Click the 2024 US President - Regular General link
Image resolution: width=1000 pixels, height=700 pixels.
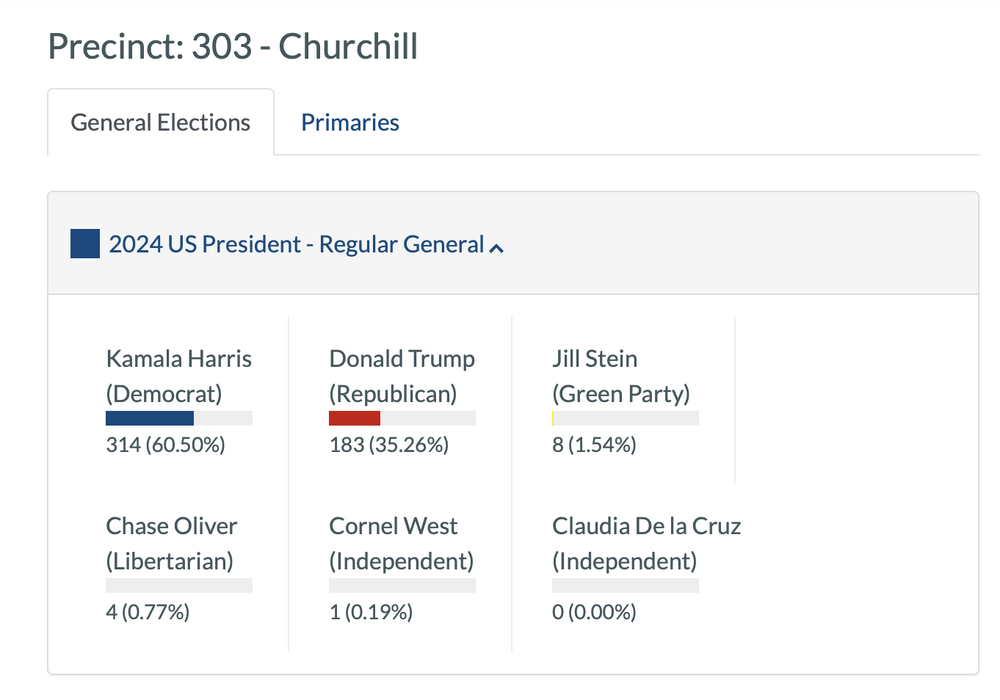tap(296, 244)
